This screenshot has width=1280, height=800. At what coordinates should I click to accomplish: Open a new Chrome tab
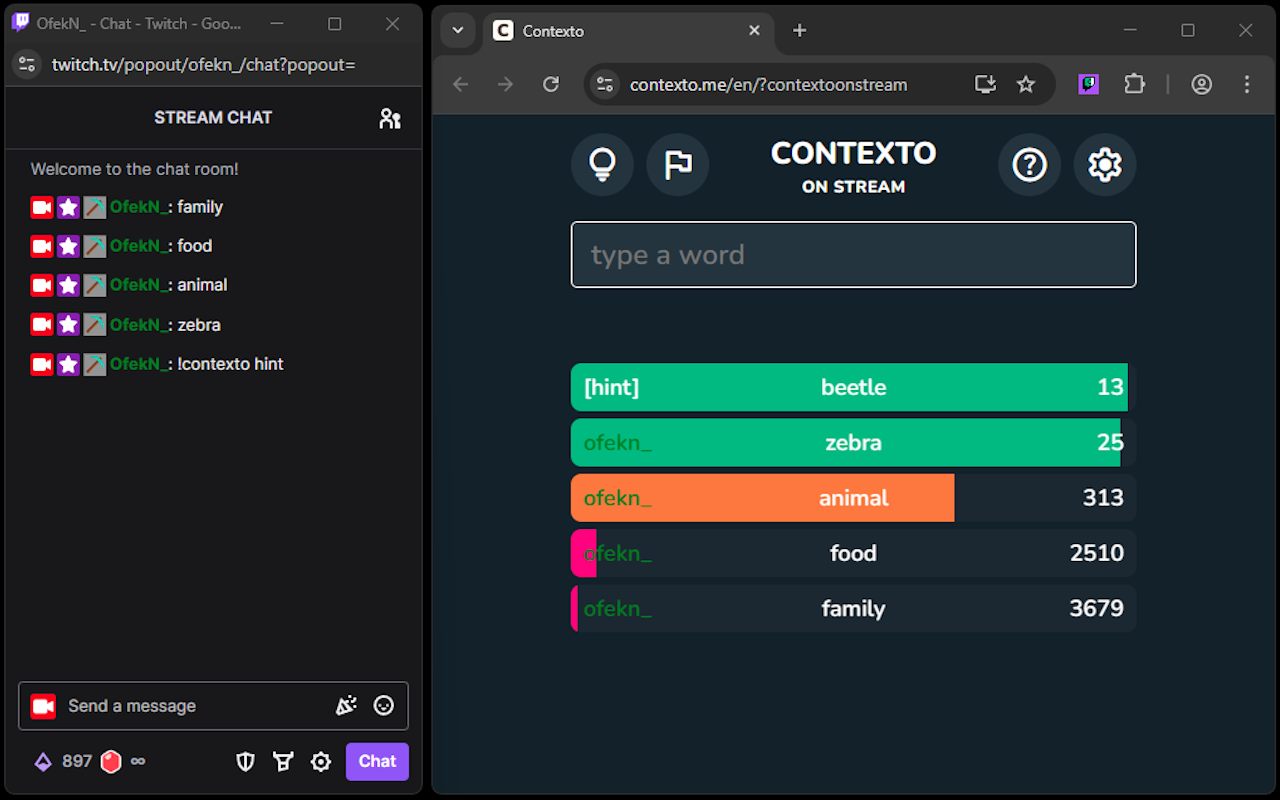pyautogui.click(x=799, y=31)
